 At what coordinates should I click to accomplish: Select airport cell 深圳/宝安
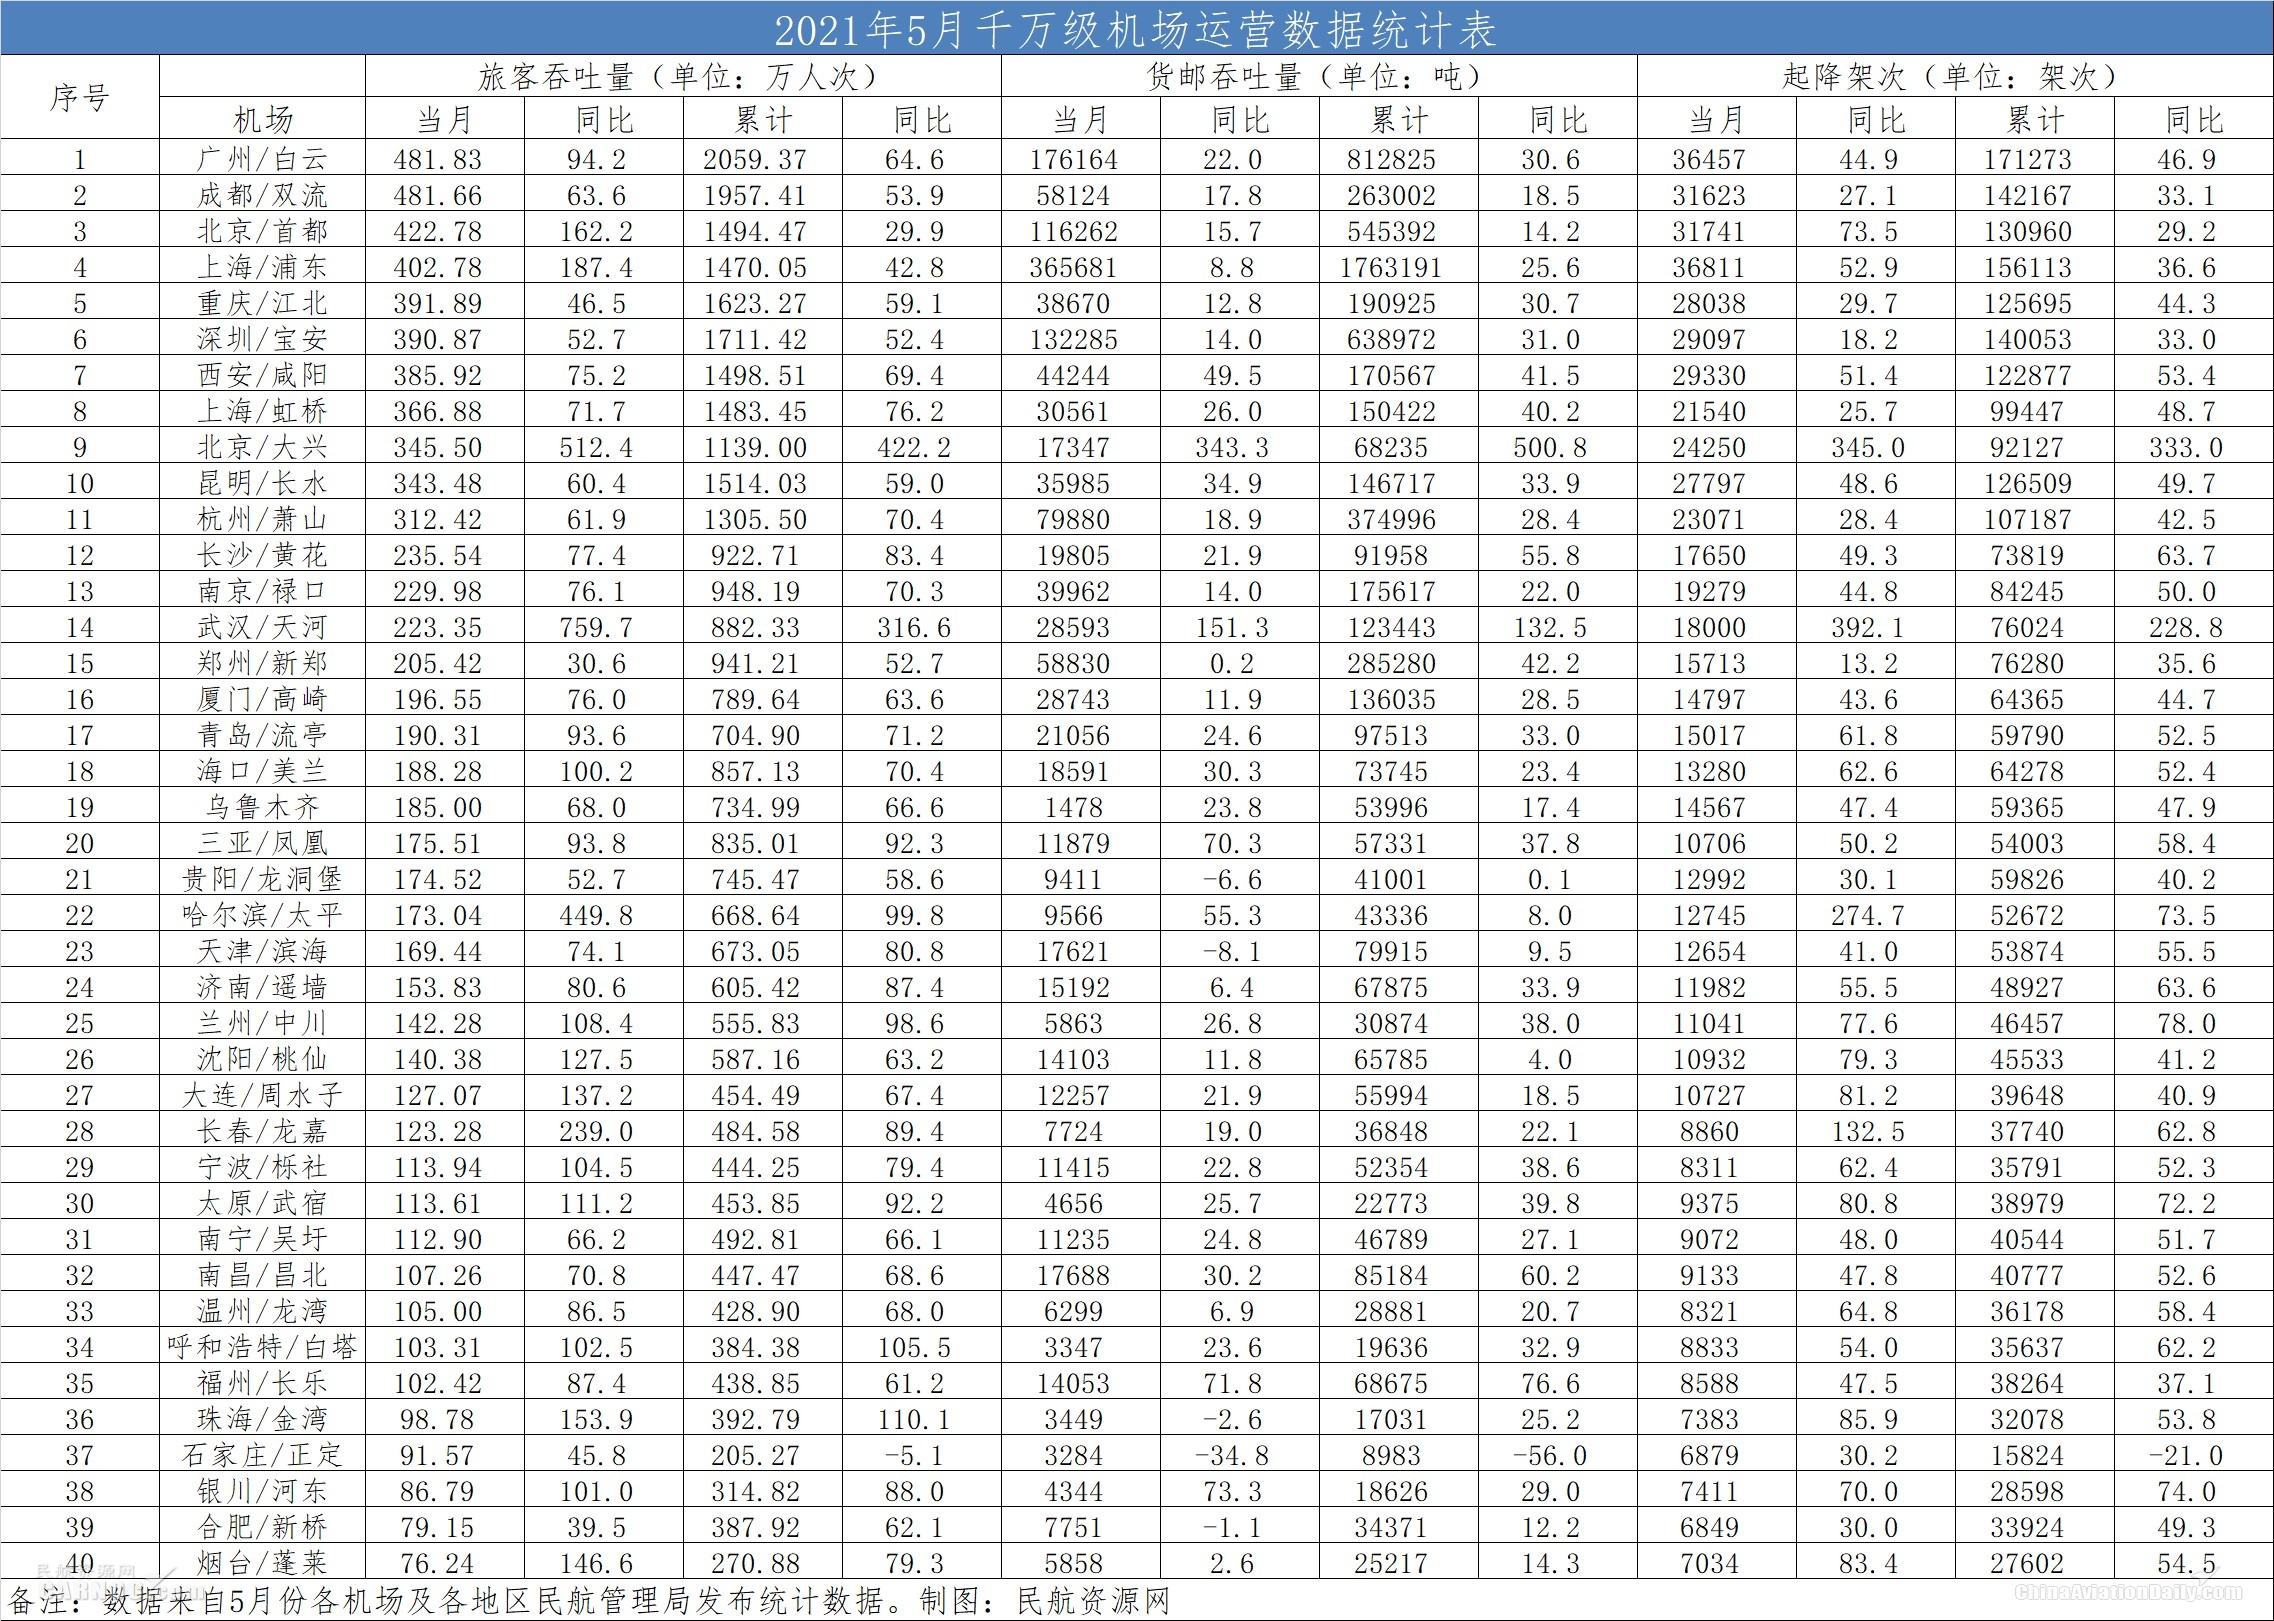[x=263, y=339]
